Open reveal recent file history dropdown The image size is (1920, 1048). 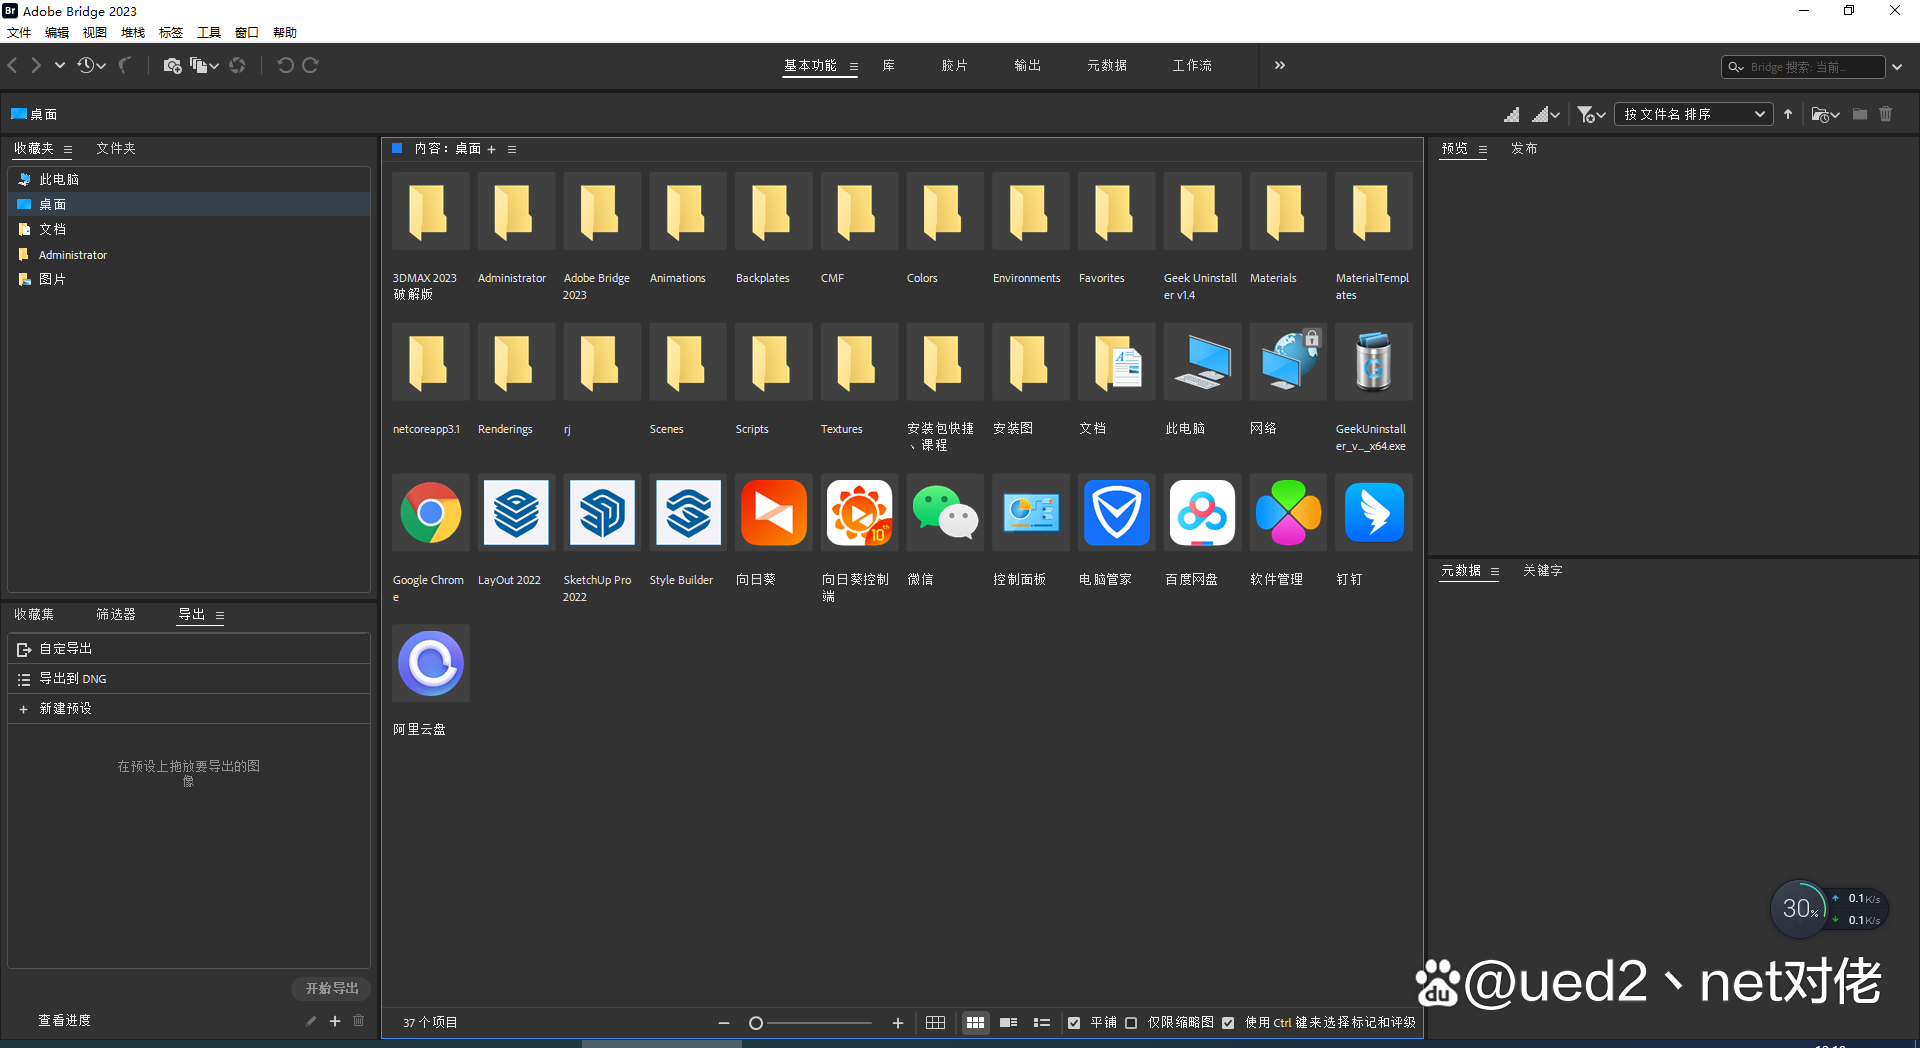pos(91,65)
